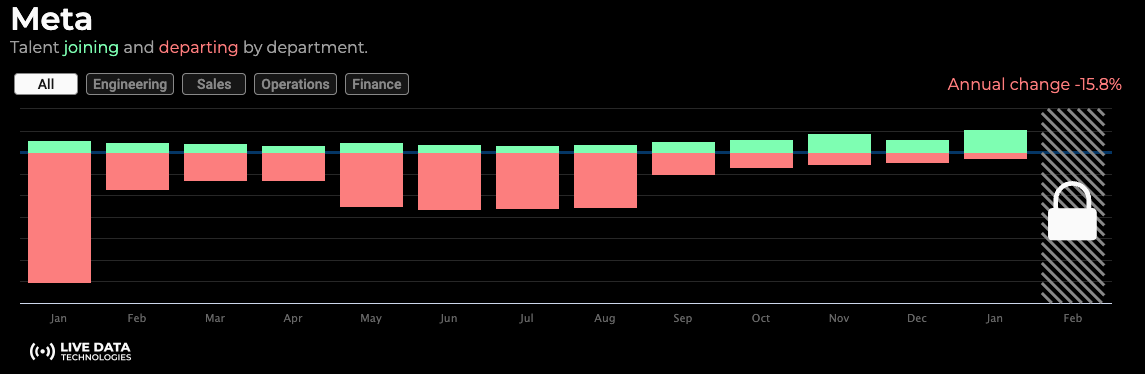Screen dimensions: 1145x374
Task: Click the Jun axis label
Action: pyautogui.click(x=450, y=318)
